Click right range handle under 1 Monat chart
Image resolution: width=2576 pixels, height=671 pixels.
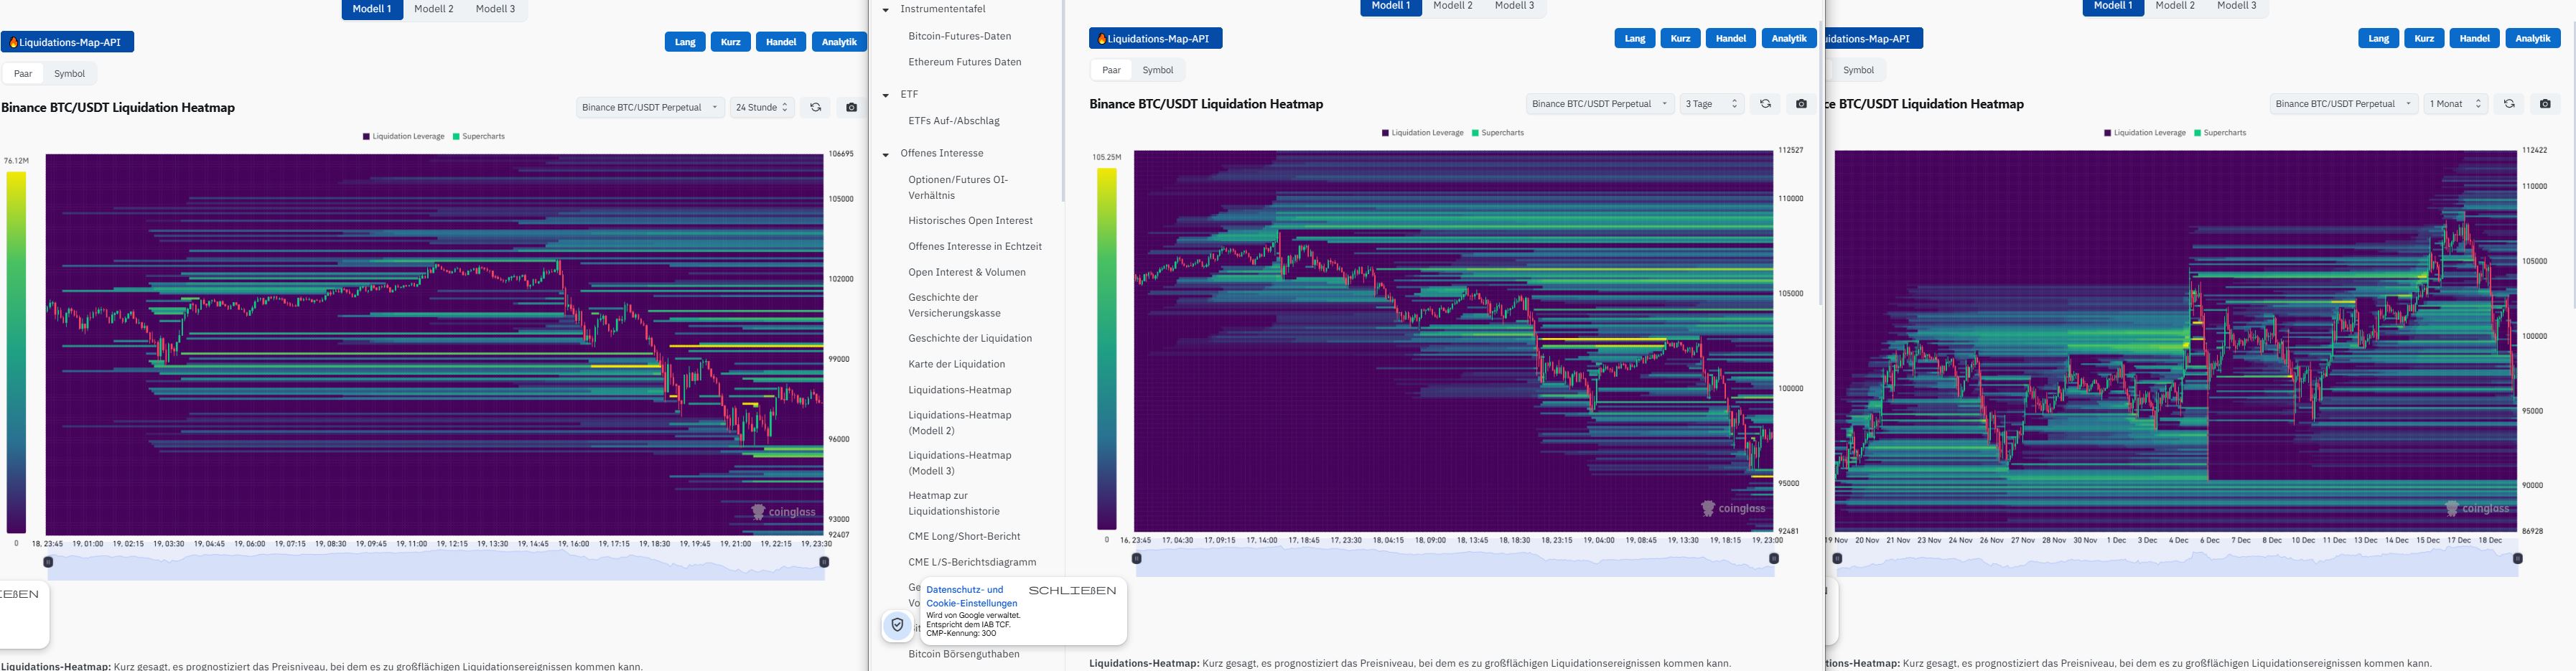(x=2518, y=558)
